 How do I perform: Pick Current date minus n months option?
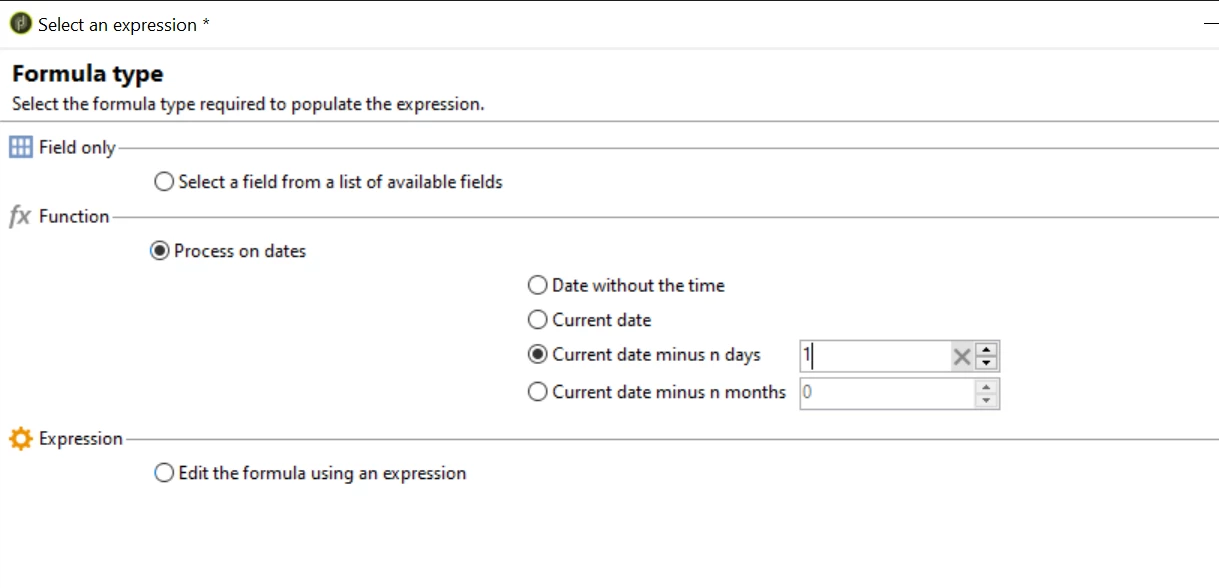coord(538,392)
